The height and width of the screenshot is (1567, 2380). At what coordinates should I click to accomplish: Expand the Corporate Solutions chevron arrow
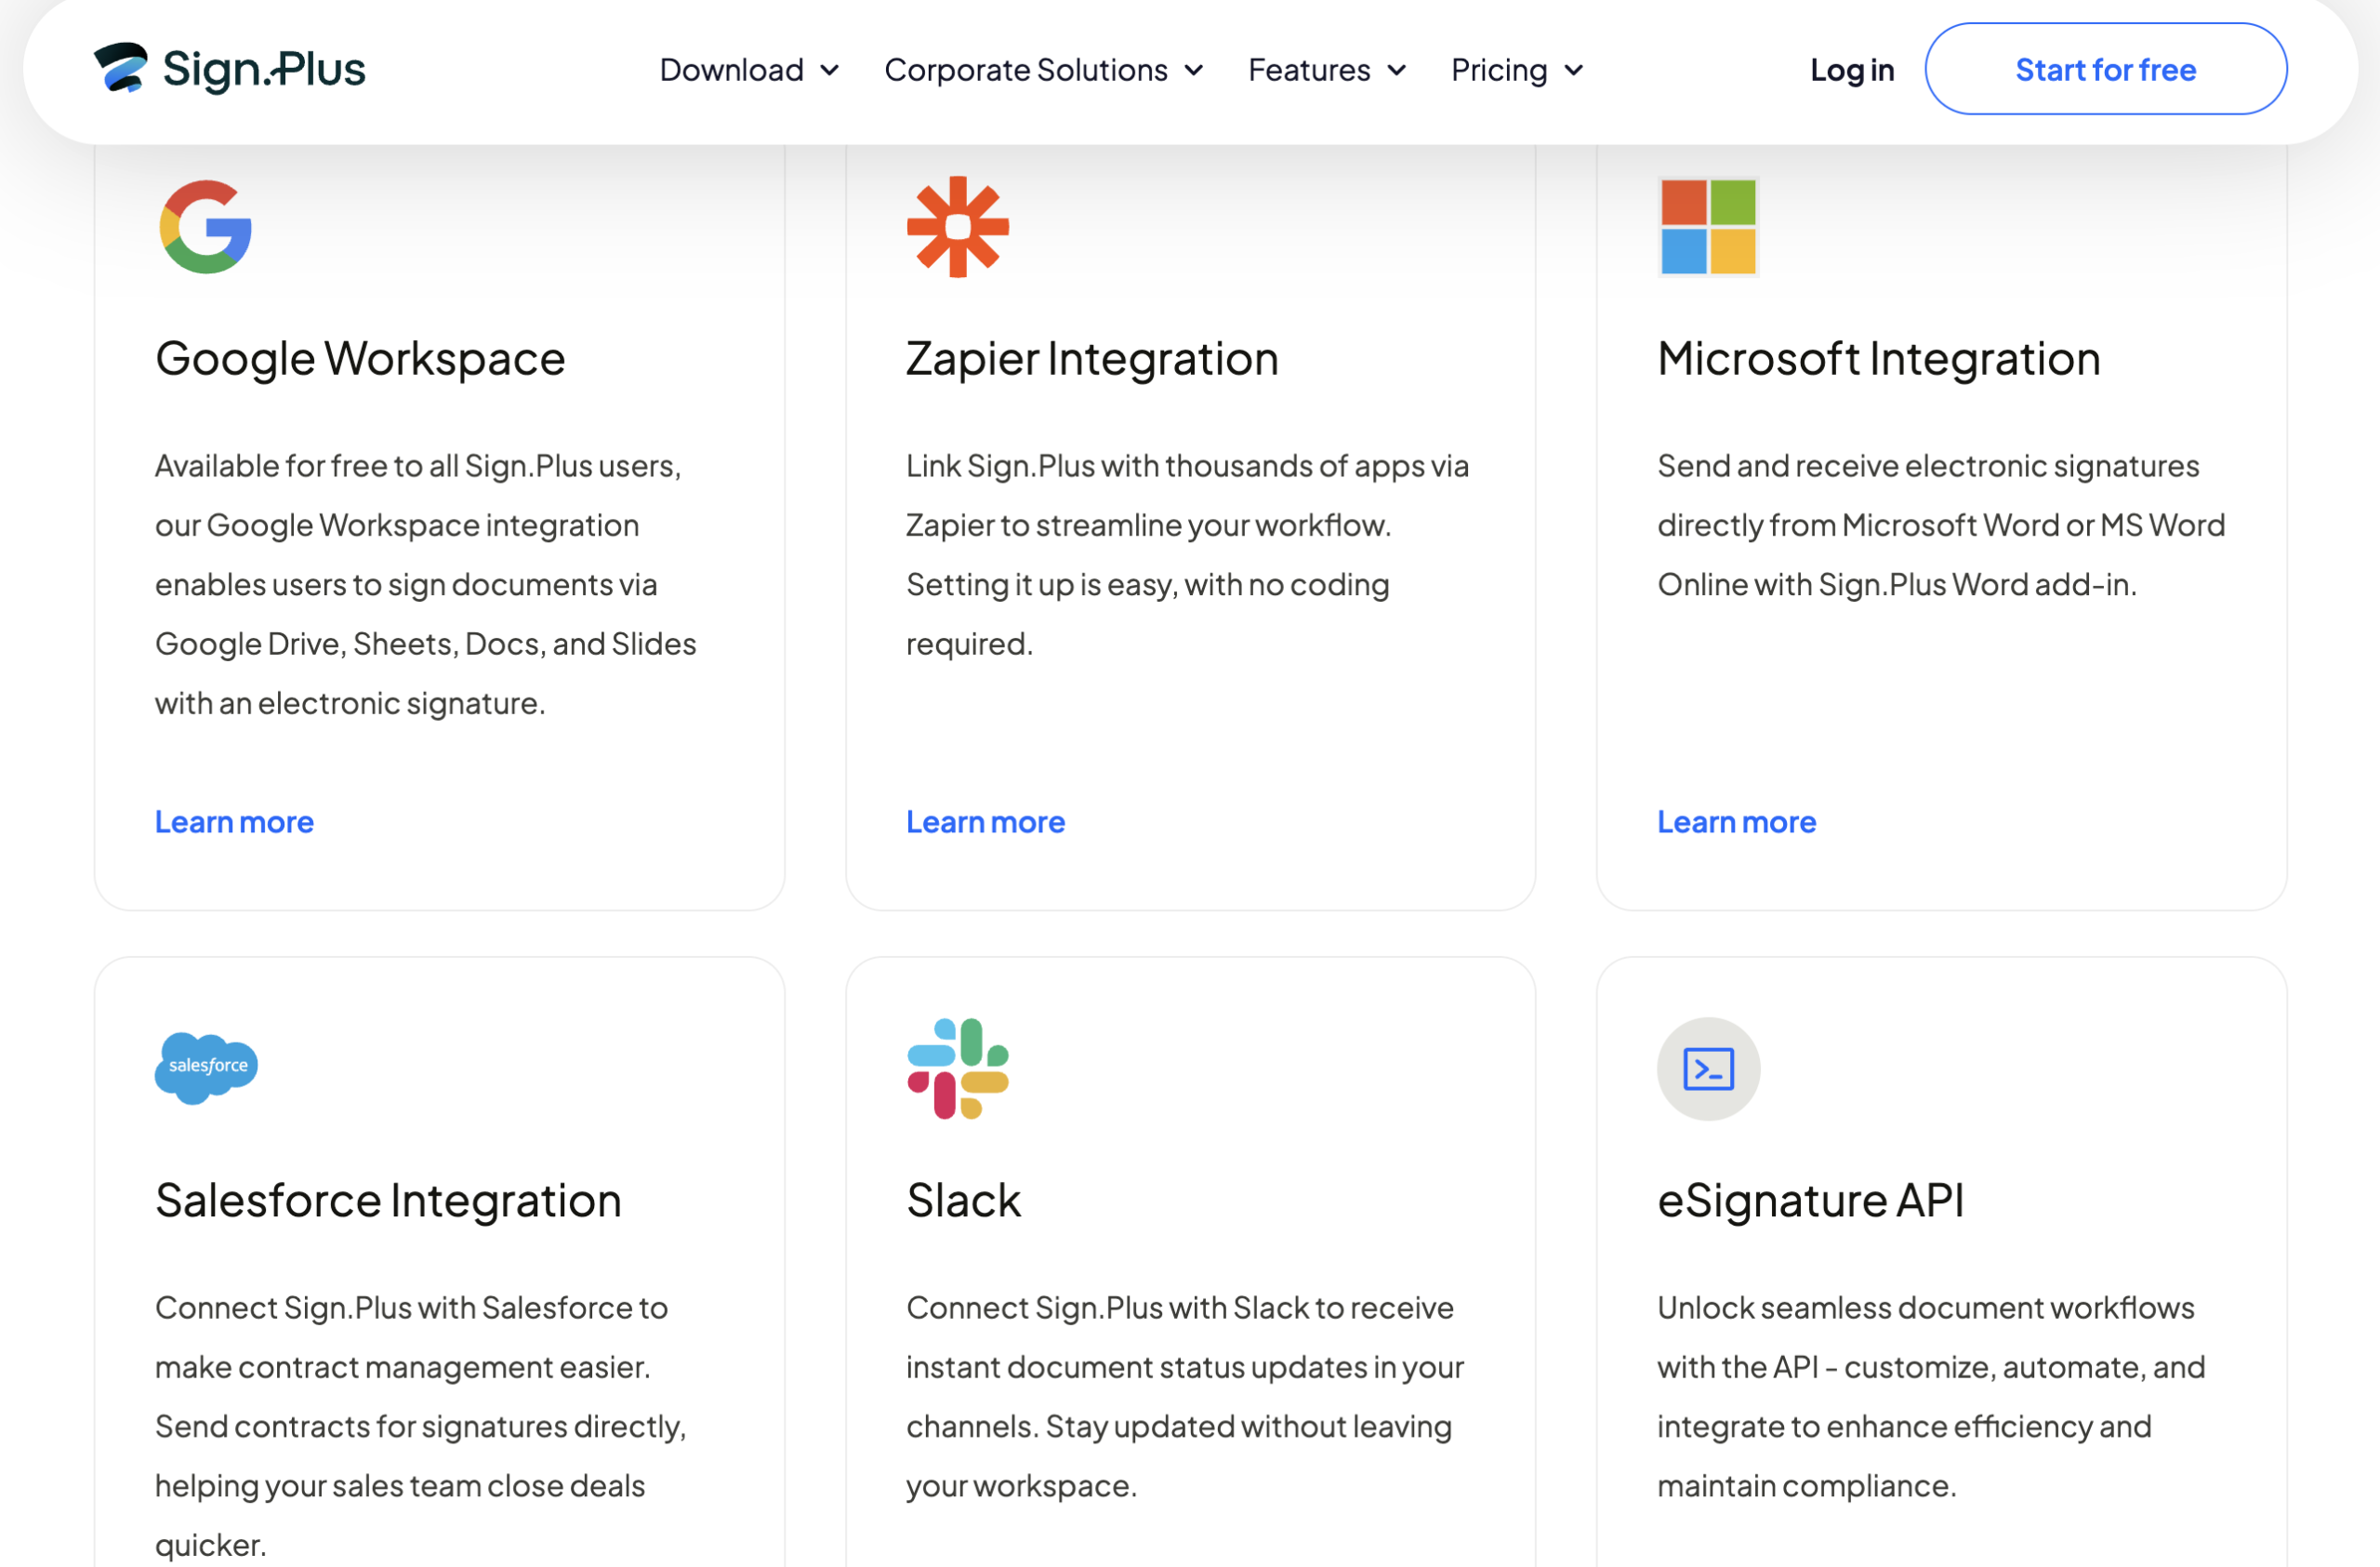coord(1193,70)
